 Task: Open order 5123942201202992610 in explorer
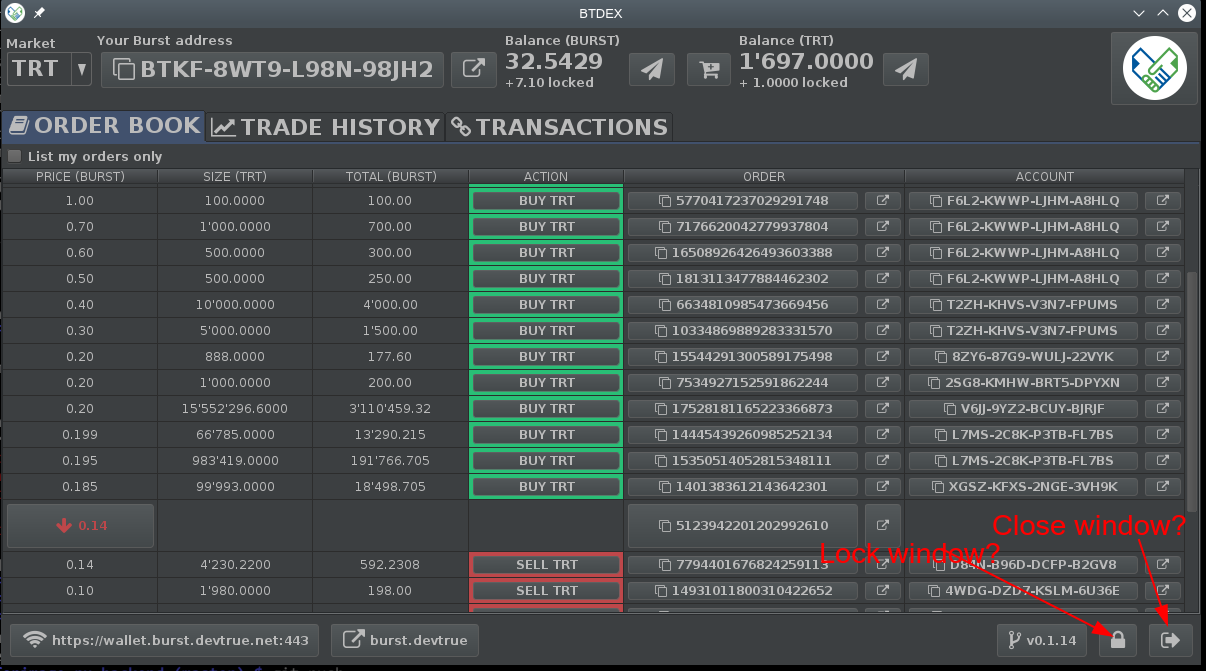tap(883, 525)
